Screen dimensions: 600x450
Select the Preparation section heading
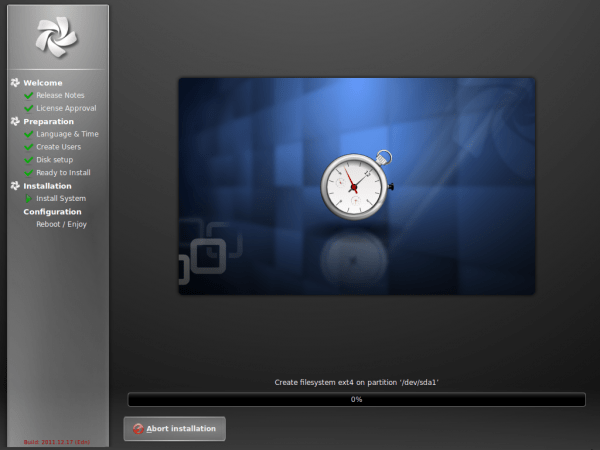(x=49, y=121)
